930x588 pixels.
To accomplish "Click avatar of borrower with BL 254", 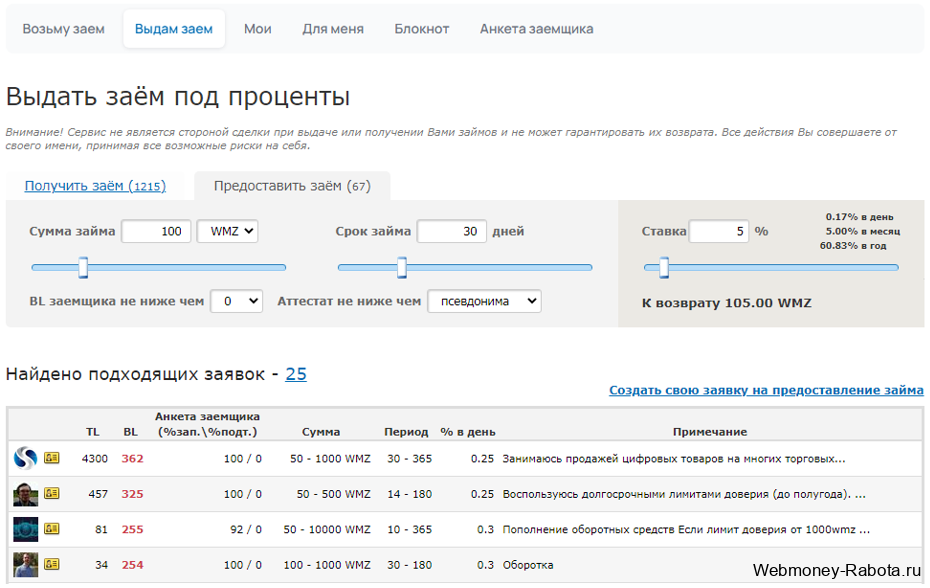I will click(26, 565).
